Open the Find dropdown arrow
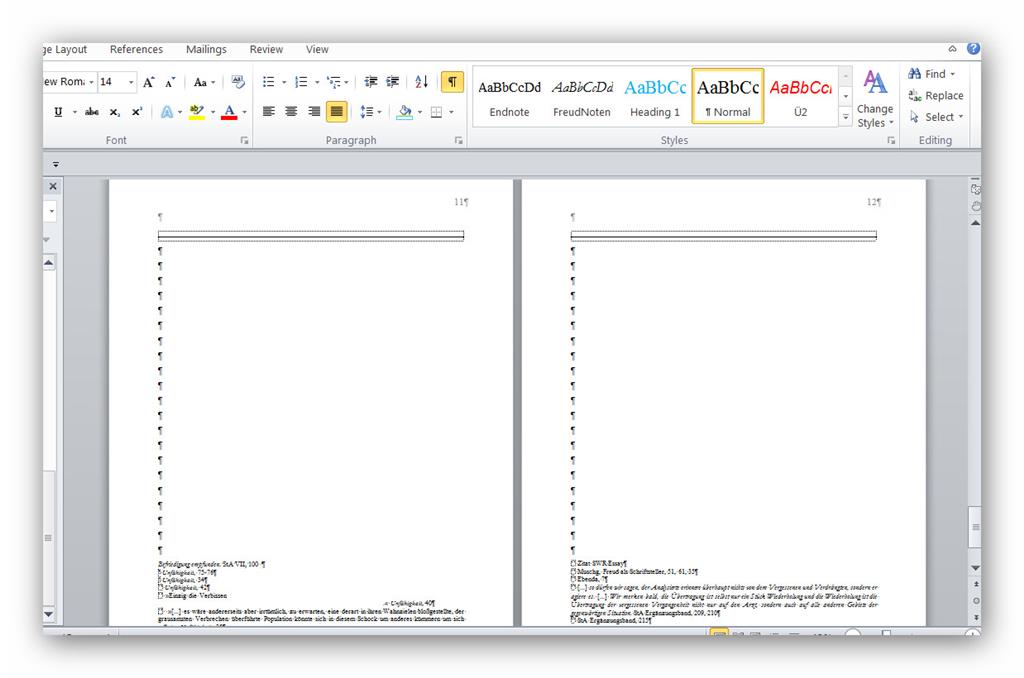The image size is (1024, 678). coord(953,74)
